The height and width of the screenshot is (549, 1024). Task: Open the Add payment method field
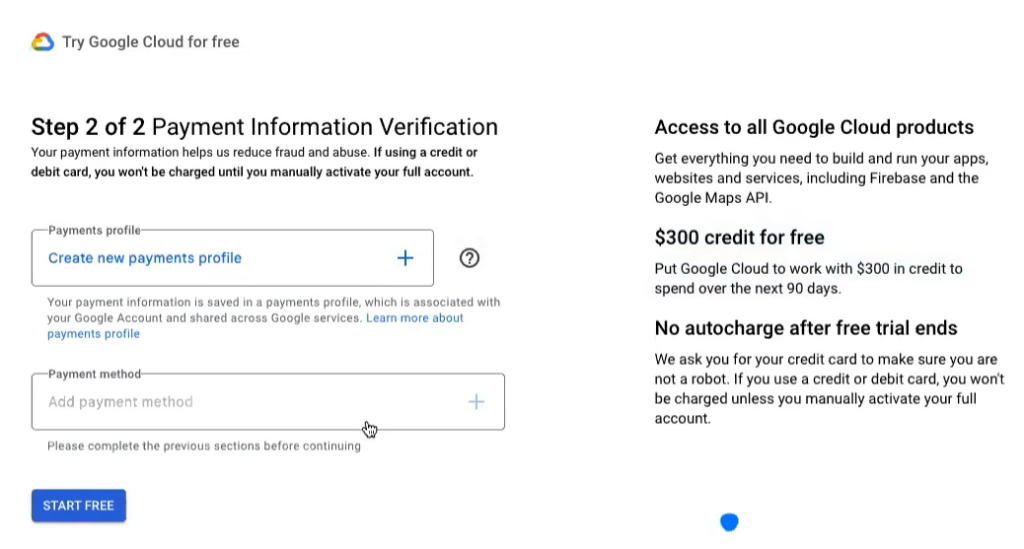point(268,401)
